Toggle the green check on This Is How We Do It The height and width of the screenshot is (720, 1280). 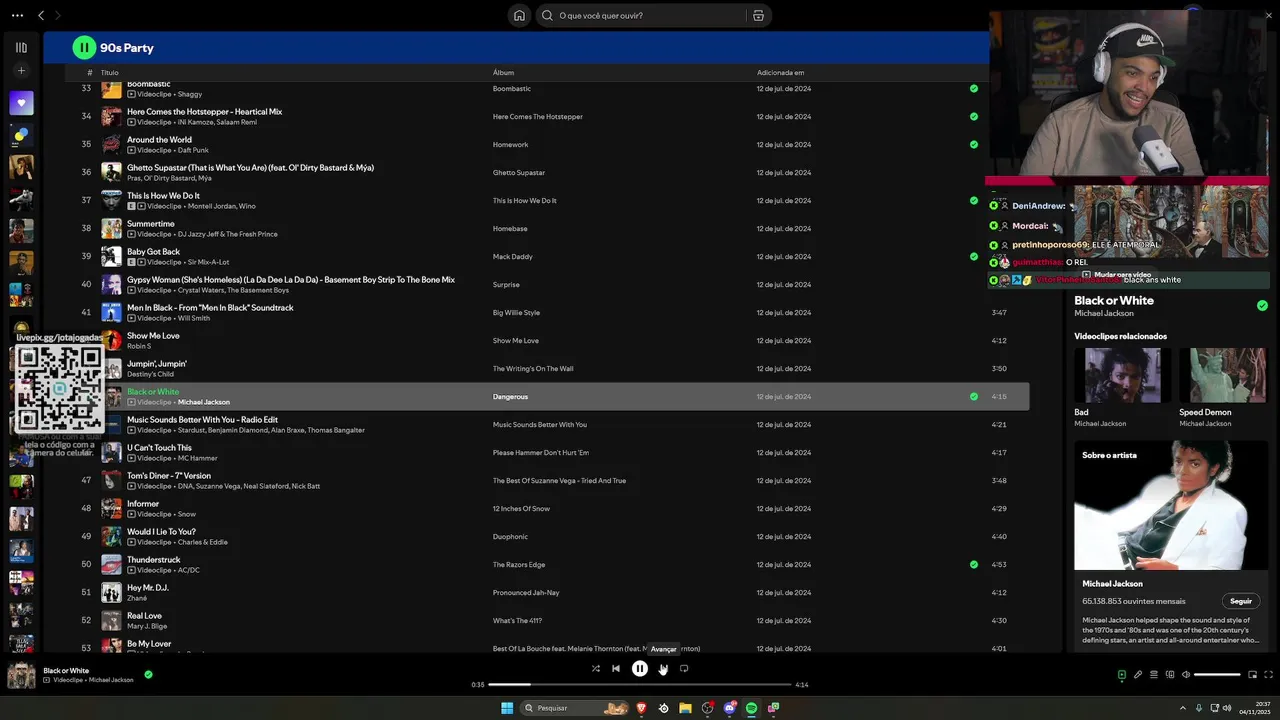[974, 200]
